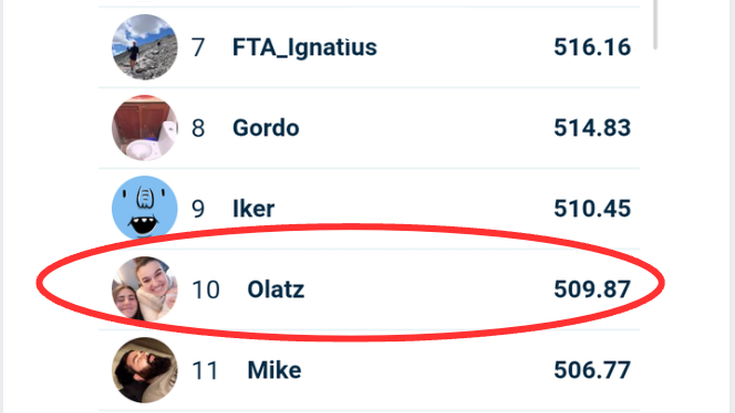Screen dimensions: 735x413
Task: Open Gordo's player name link
Action: (266, 128)
